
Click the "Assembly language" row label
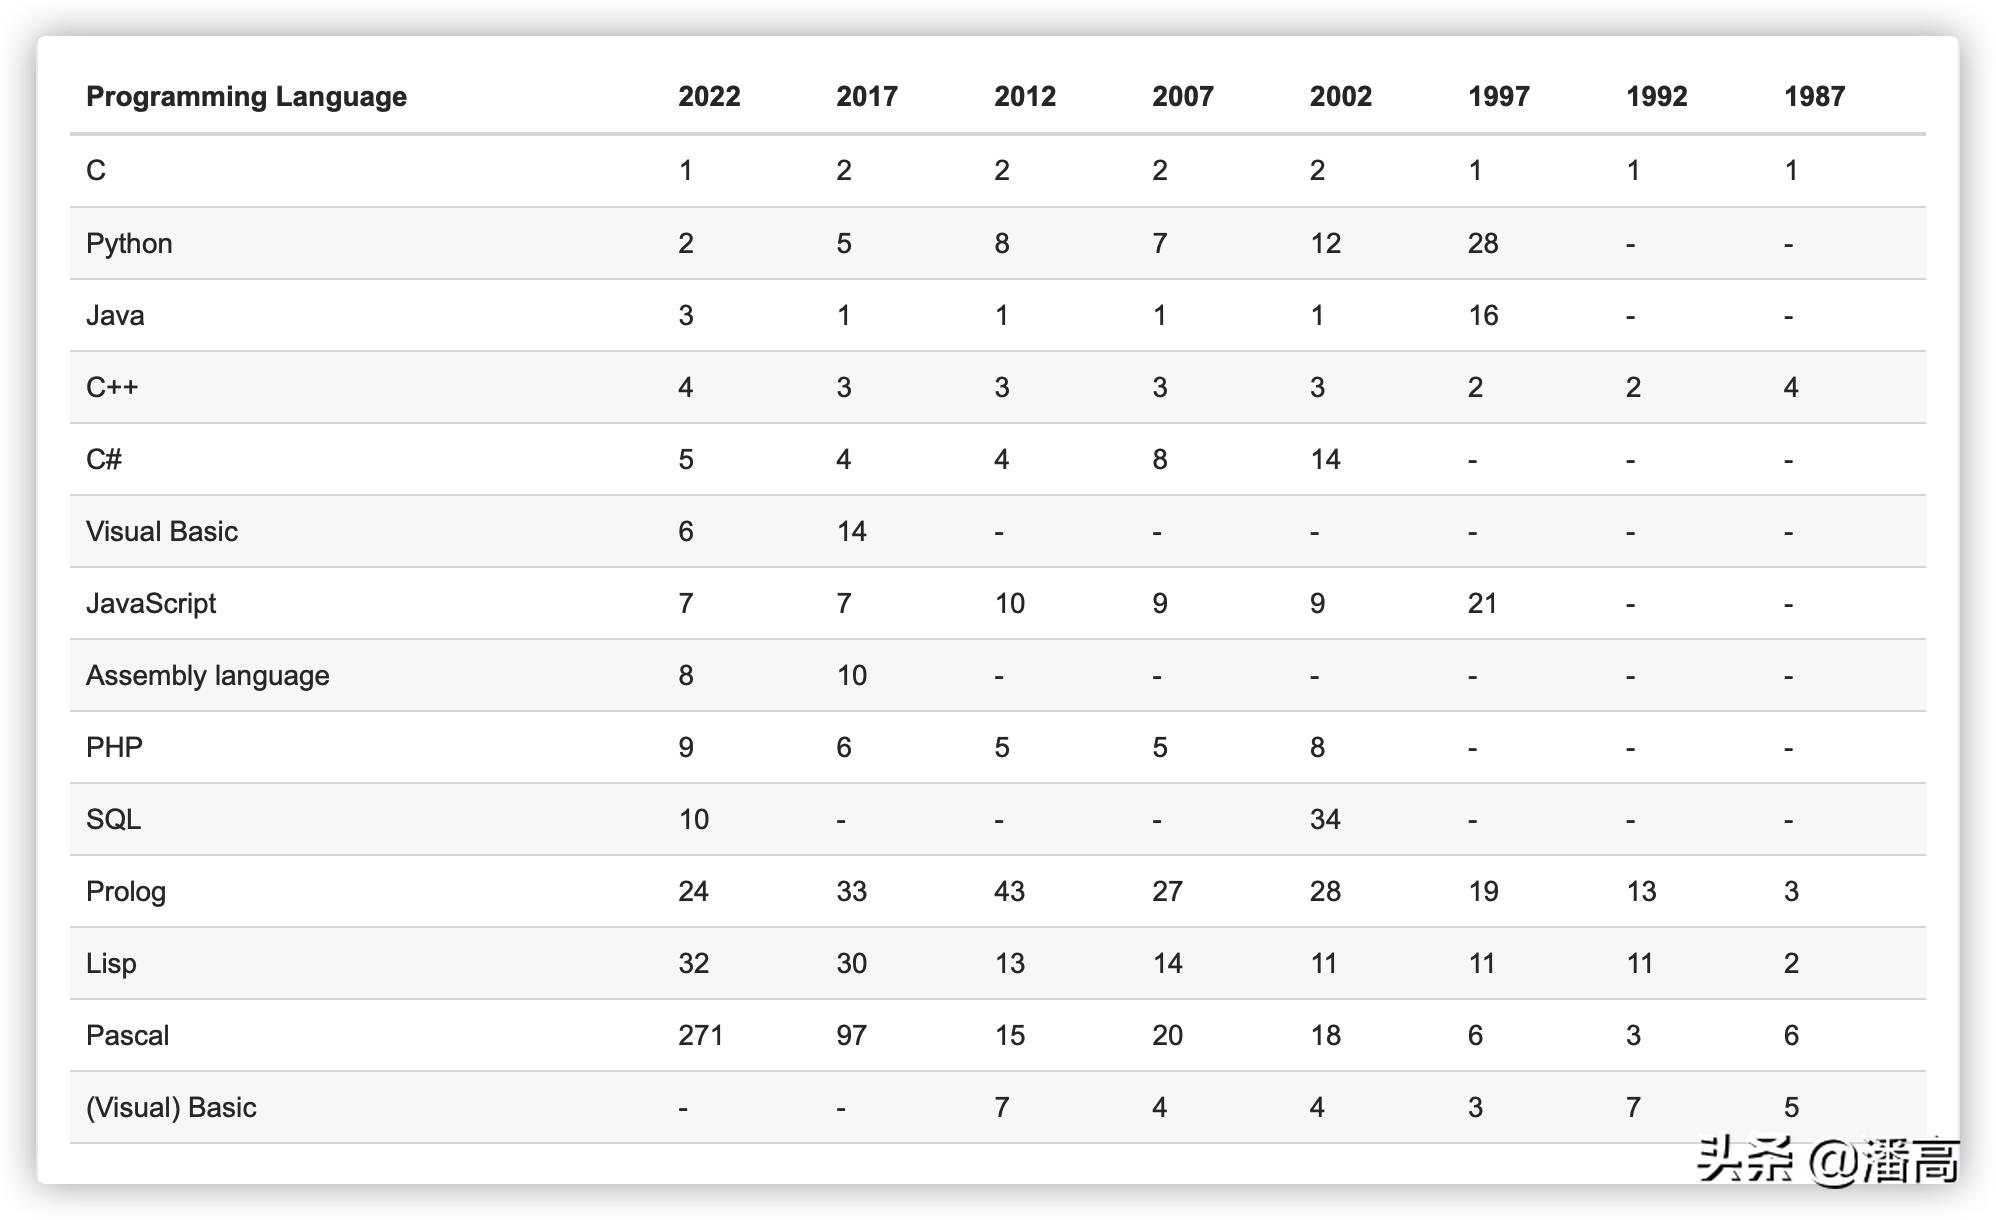[207, 676]
